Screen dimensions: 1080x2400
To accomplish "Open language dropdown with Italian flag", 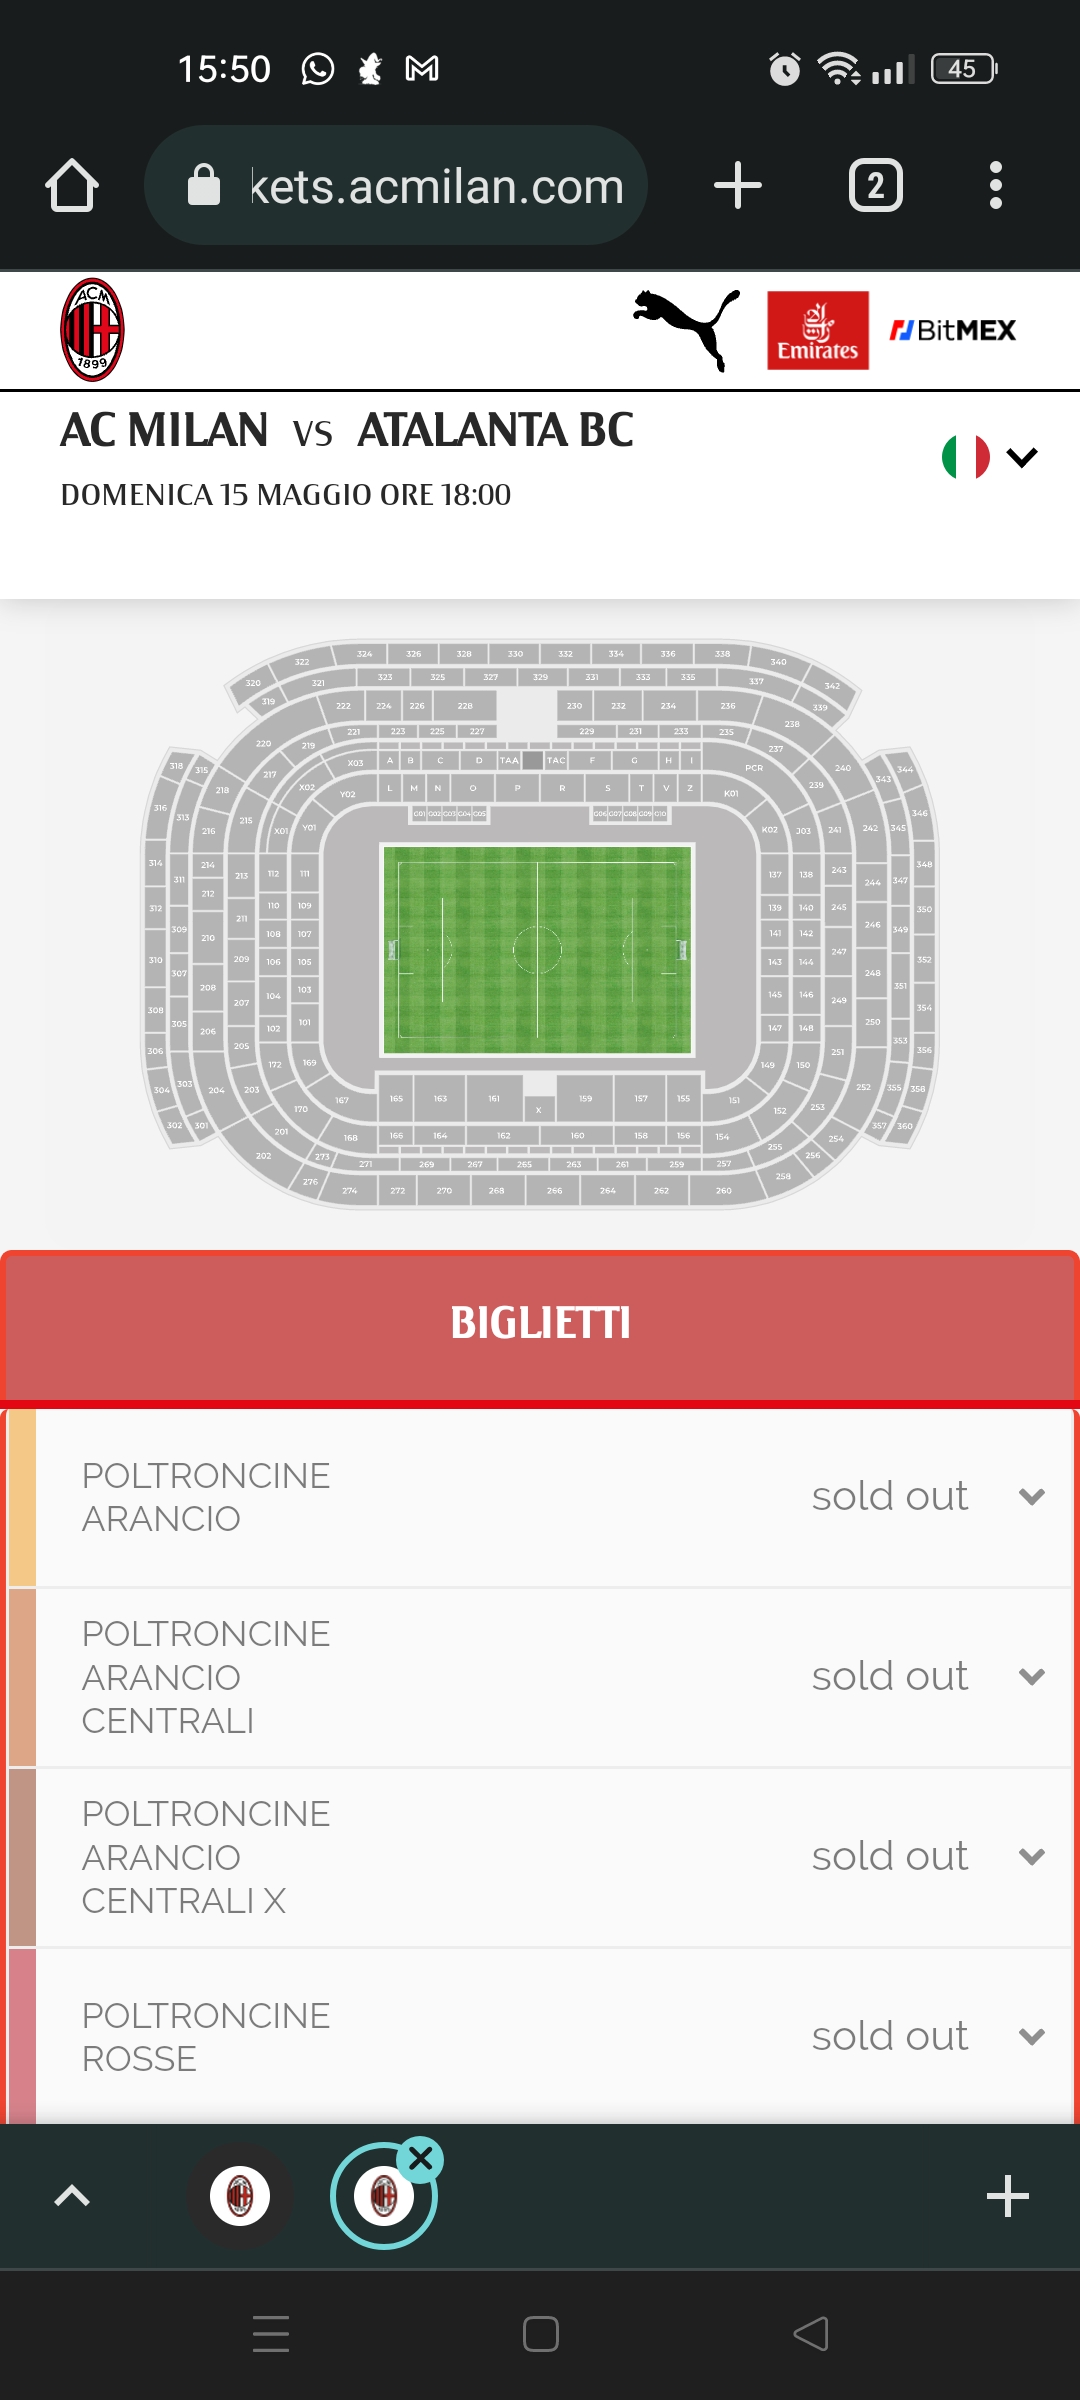I will pos(989,457).
